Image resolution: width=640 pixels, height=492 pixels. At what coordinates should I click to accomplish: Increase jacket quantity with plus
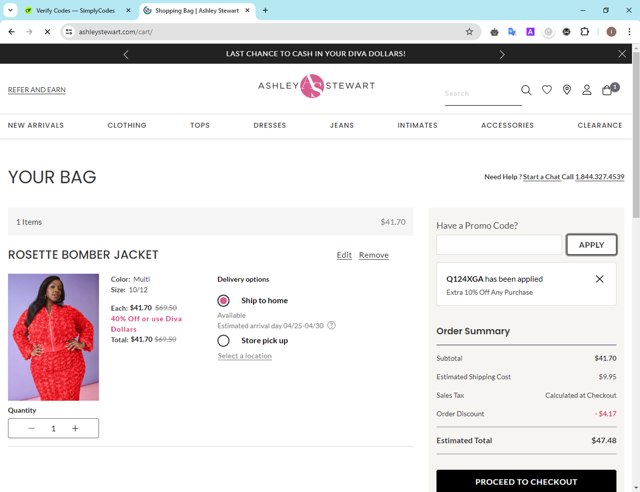click(x=75, y=428)
